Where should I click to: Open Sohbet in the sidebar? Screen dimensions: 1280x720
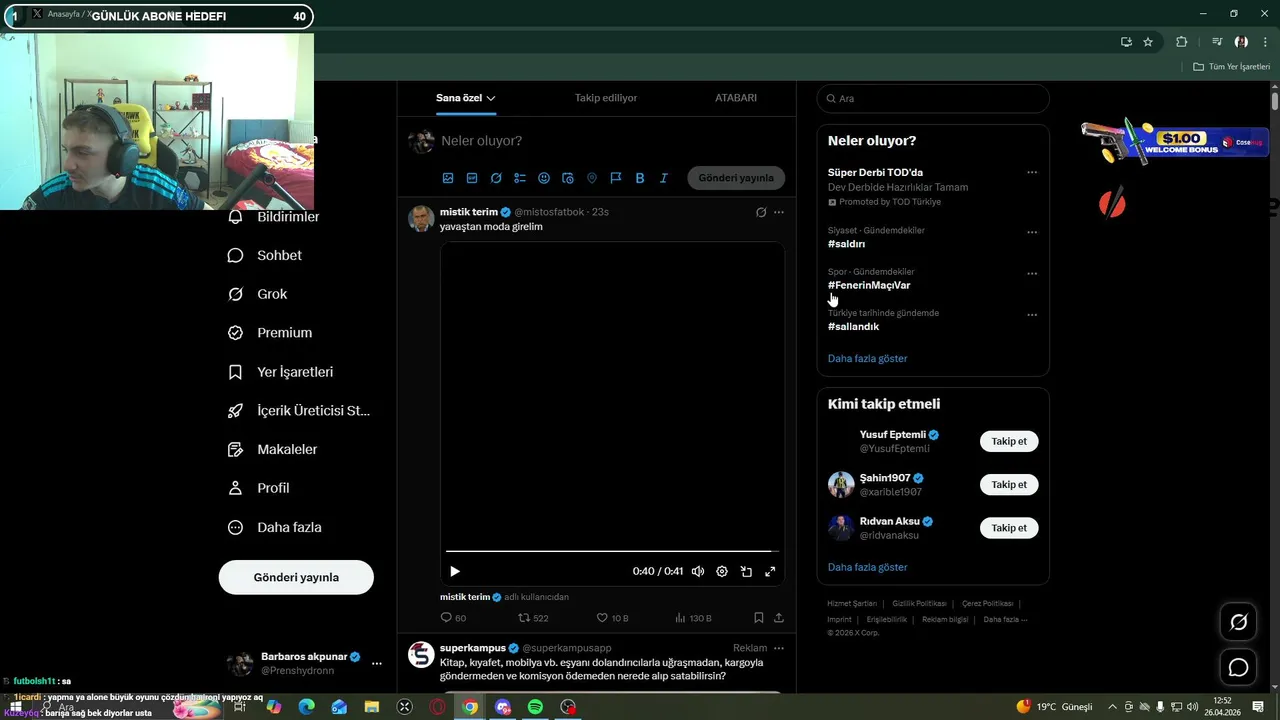(265, 255)
